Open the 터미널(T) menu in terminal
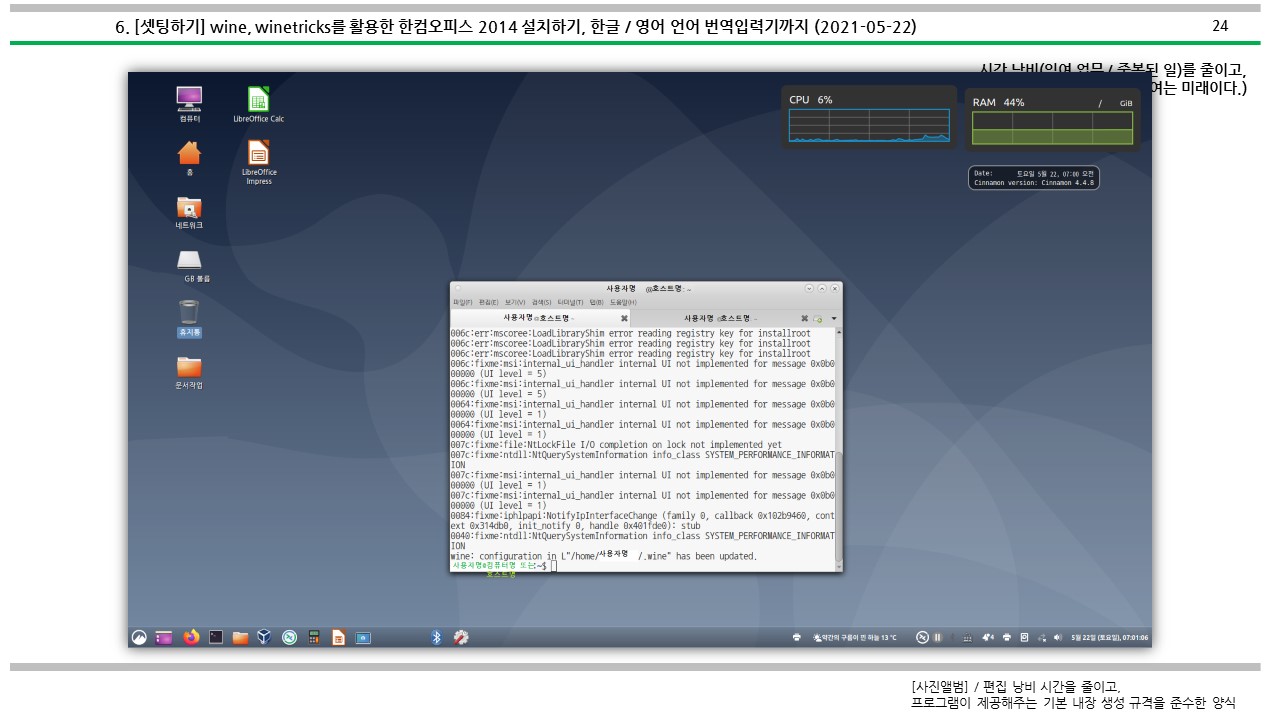 pos(570,302)
